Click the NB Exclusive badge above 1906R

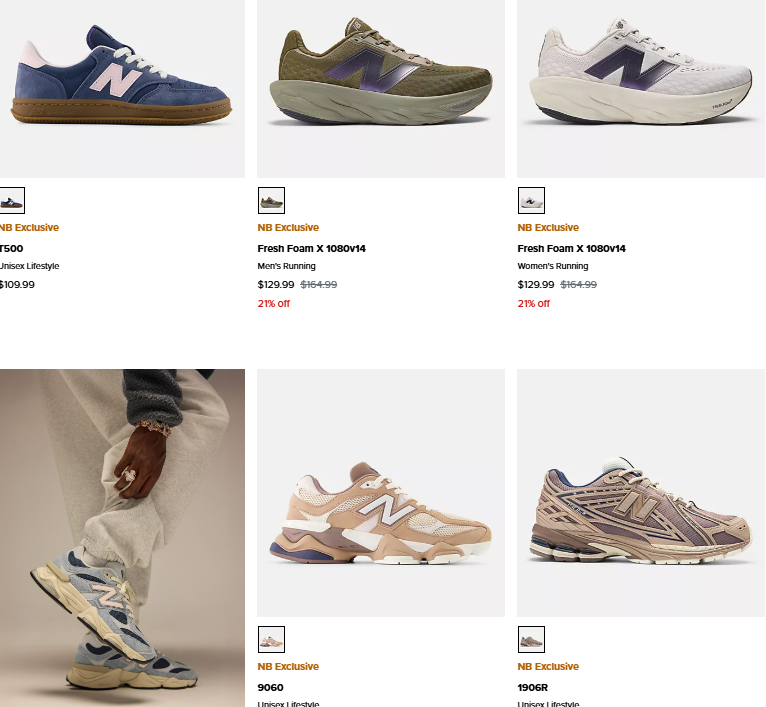point(548,666)
